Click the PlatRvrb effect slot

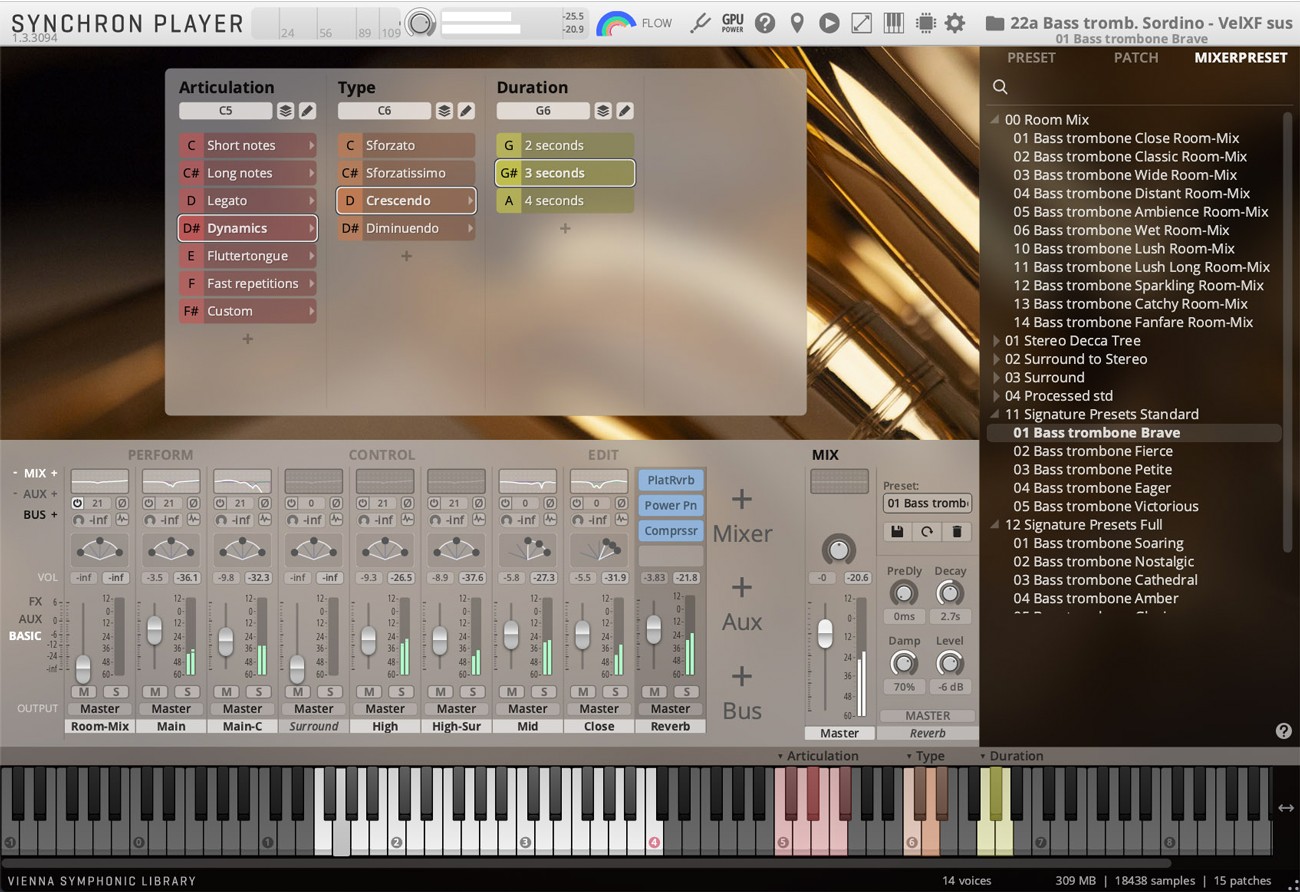coord(671,481)
